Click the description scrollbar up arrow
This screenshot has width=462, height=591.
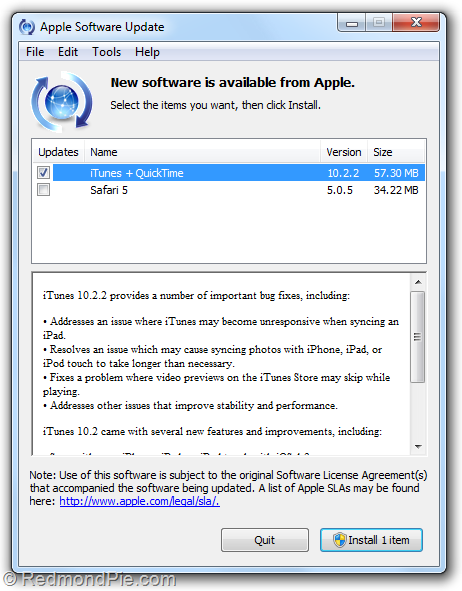click(418, 282)
